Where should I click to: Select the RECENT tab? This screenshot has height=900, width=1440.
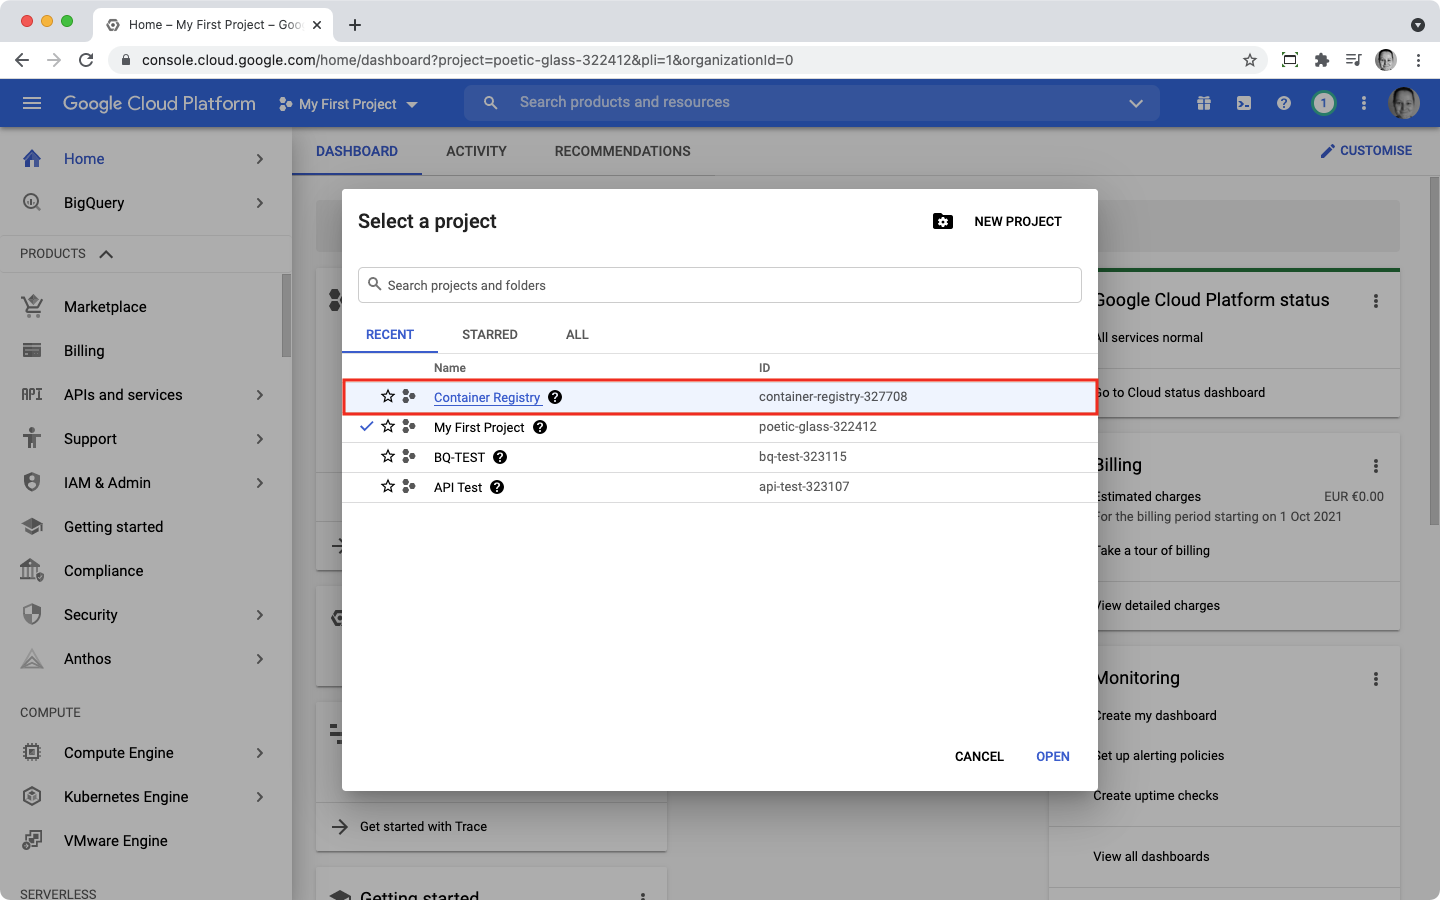(390, 335)
